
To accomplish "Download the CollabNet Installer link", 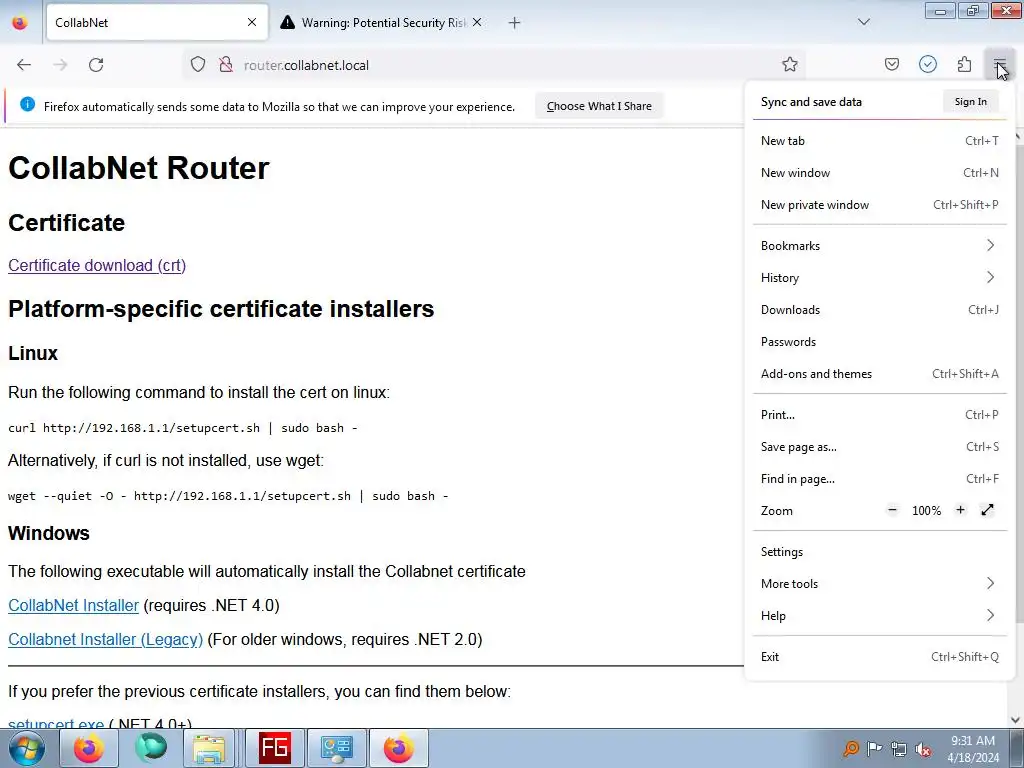I will coord(73,605).
